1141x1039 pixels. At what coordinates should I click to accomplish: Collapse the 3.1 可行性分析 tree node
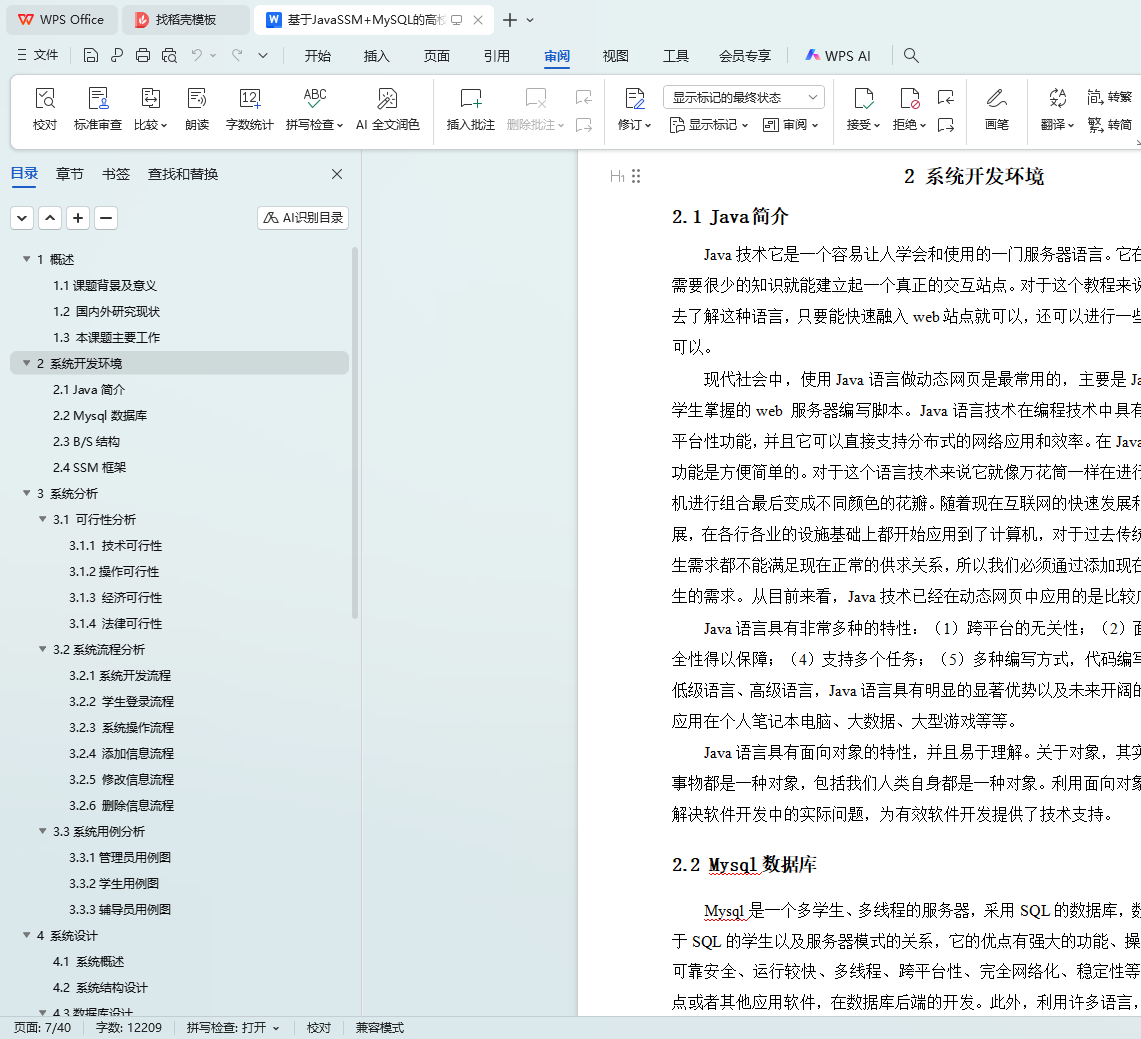[x=43, y=520]
